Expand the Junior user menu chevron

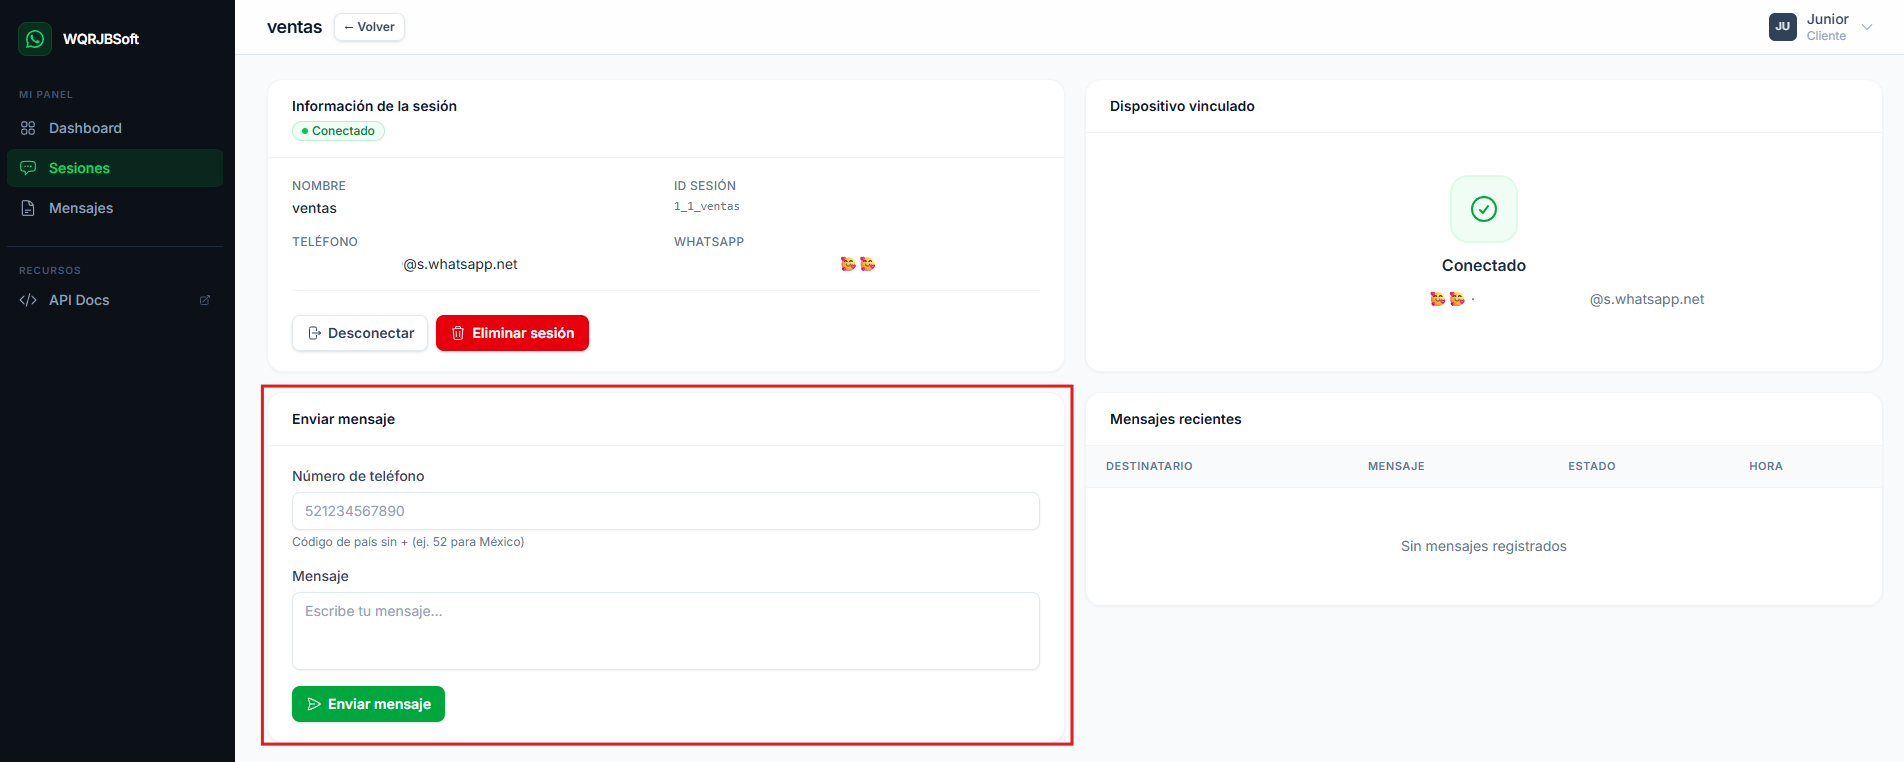pyautogui.click(x=1866, y=27)
